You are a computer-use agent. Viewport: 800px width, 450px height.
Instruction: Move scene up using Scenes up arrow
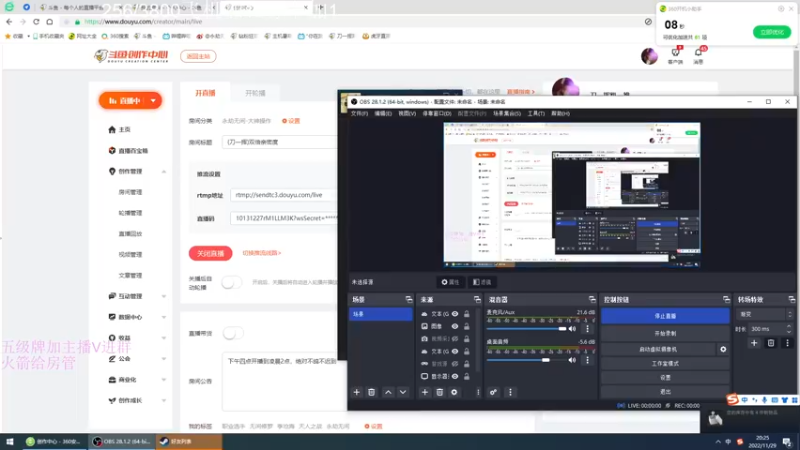click(x=388, y=392)
